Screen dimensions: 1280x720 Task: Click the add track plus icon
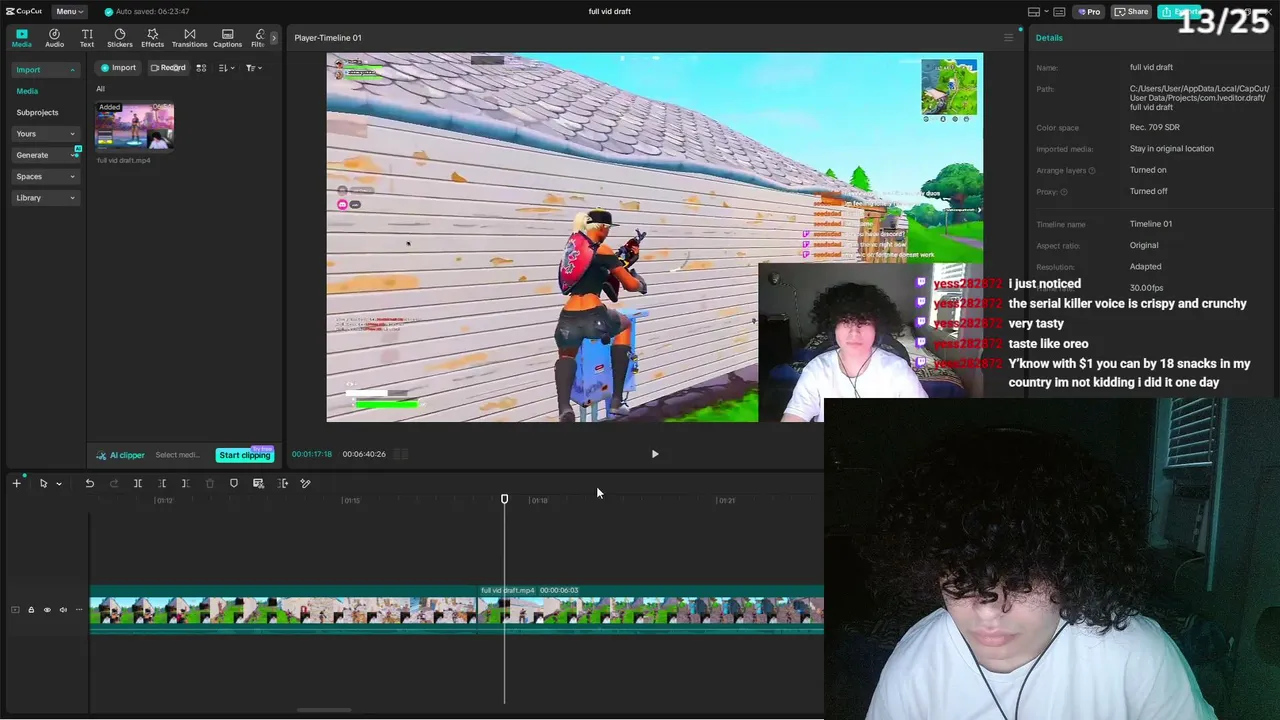[16, 483]
